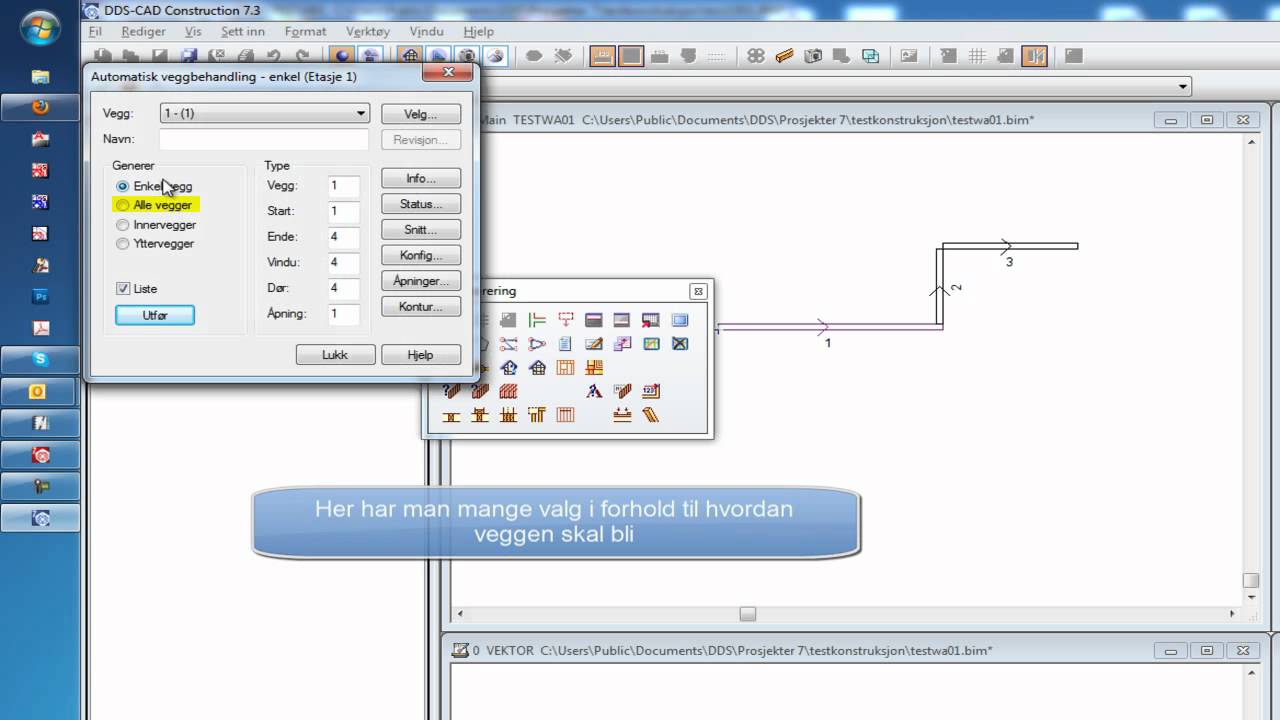Expand the long dropdown below main toolbar

[x=1184, y=87]
